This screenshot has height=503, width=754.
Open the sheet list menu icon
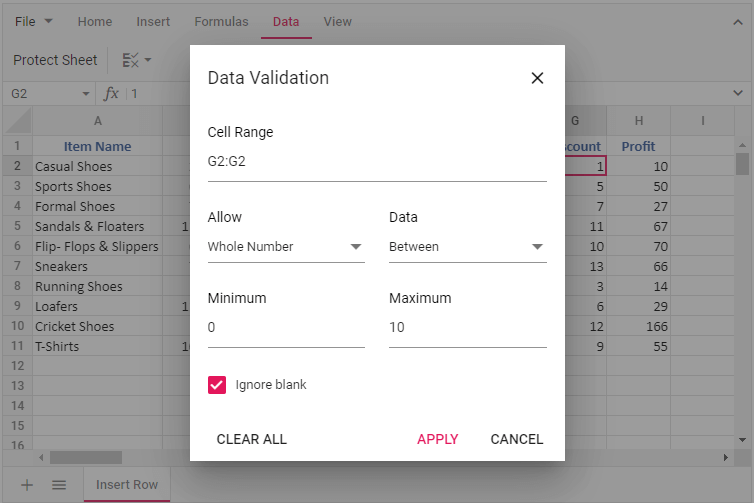[59, 485]
